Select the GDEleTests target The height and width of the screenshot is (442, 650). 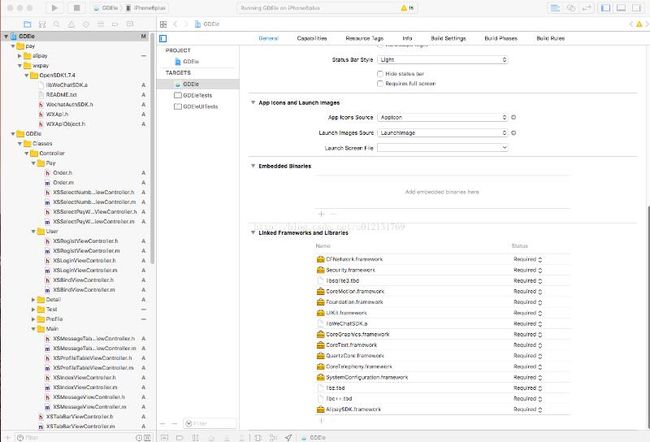pyautogui.click(x=197, y=95)
